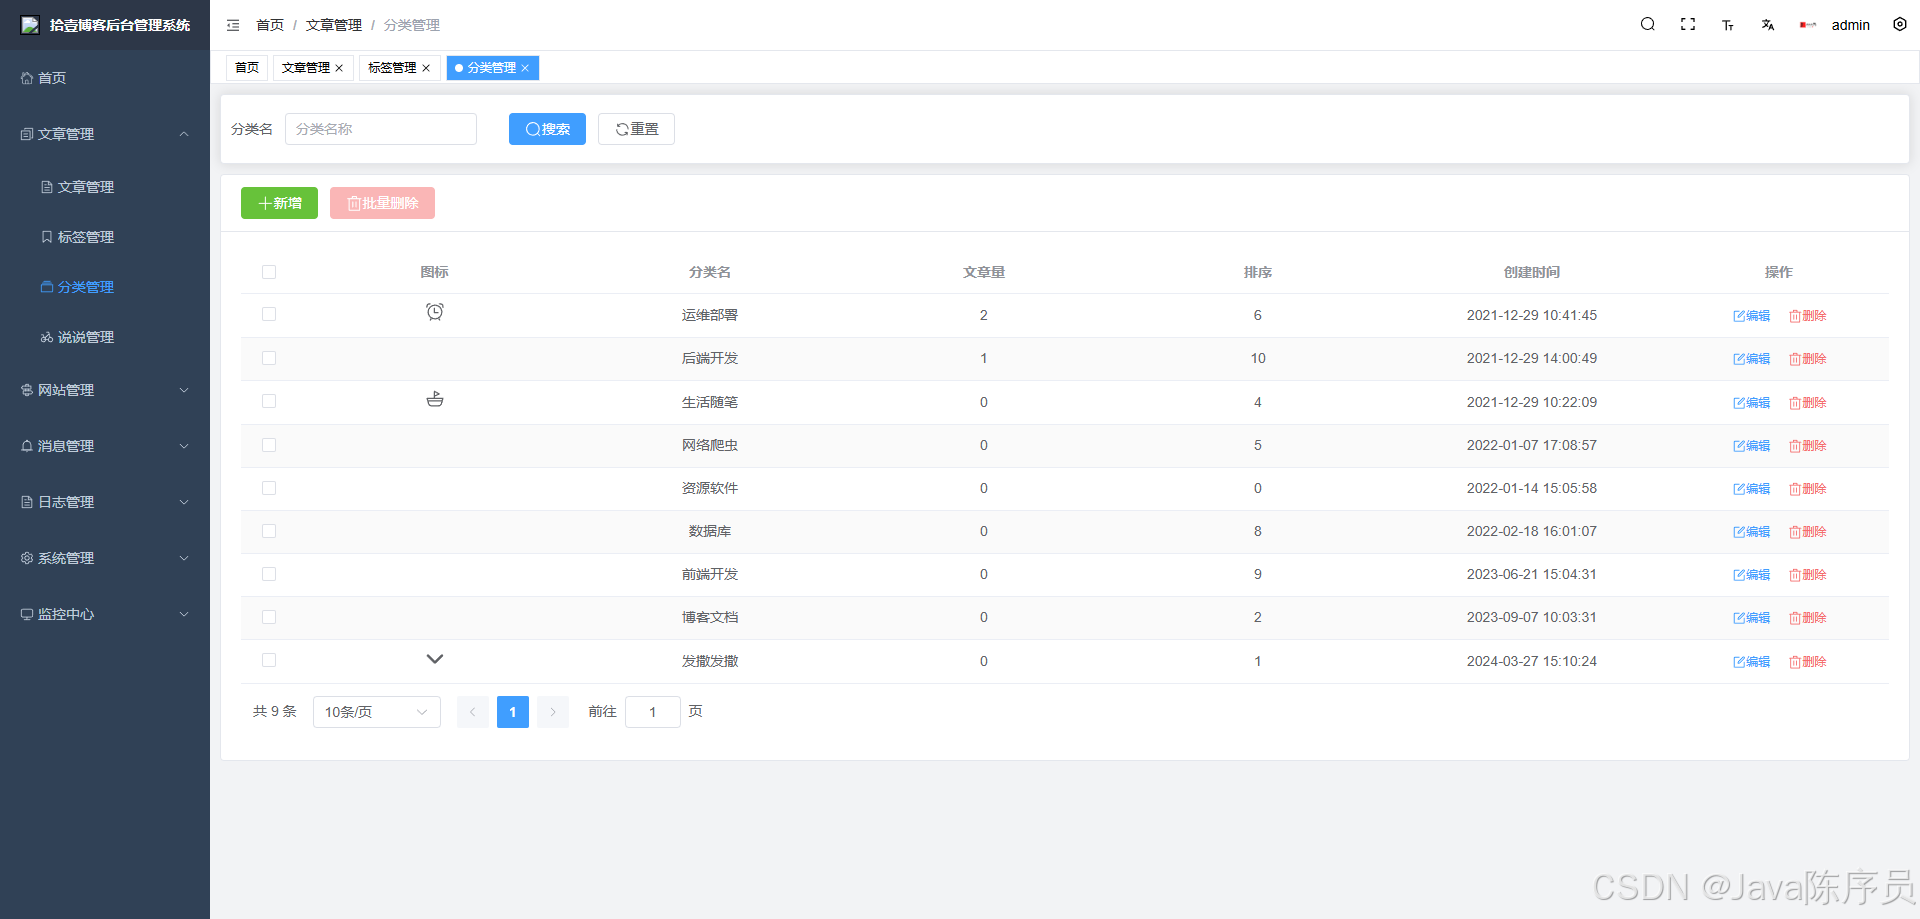Check the 网络爬虫 row checkbox
Screen dimensions: 1920x919
pos(269,445)
